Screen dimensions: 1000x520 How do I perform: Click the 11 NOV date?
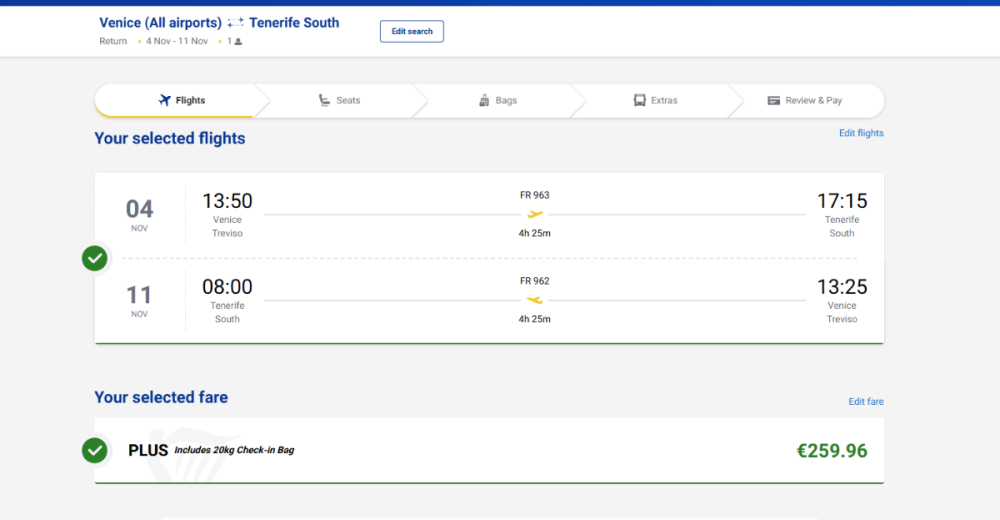pyautogui.click(x=139, y=301)
